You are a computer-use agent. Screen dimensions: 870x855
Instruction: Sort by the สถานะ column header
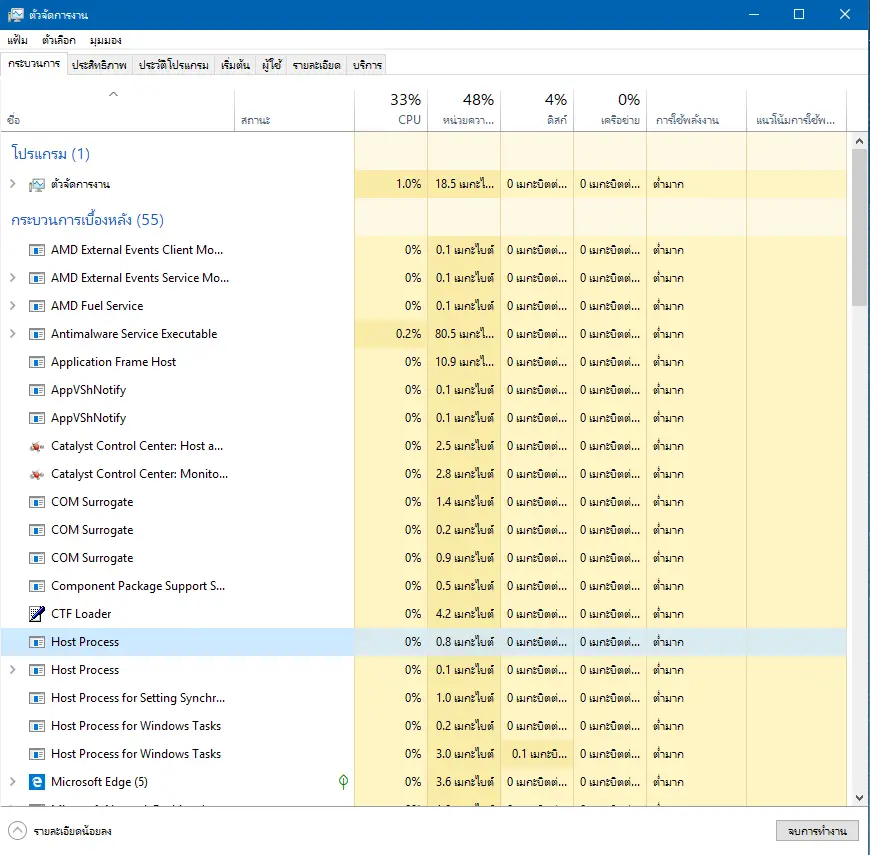[294, 111]
